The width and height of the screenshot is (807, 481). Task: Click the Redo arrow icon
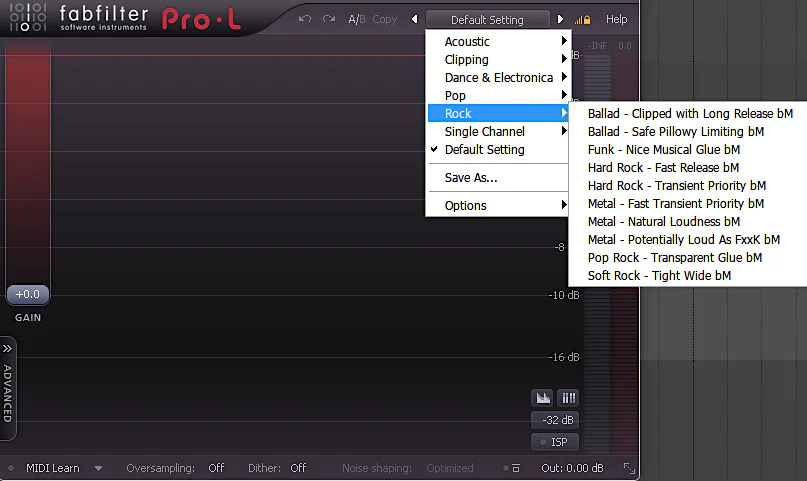click(x=329, y=19)
